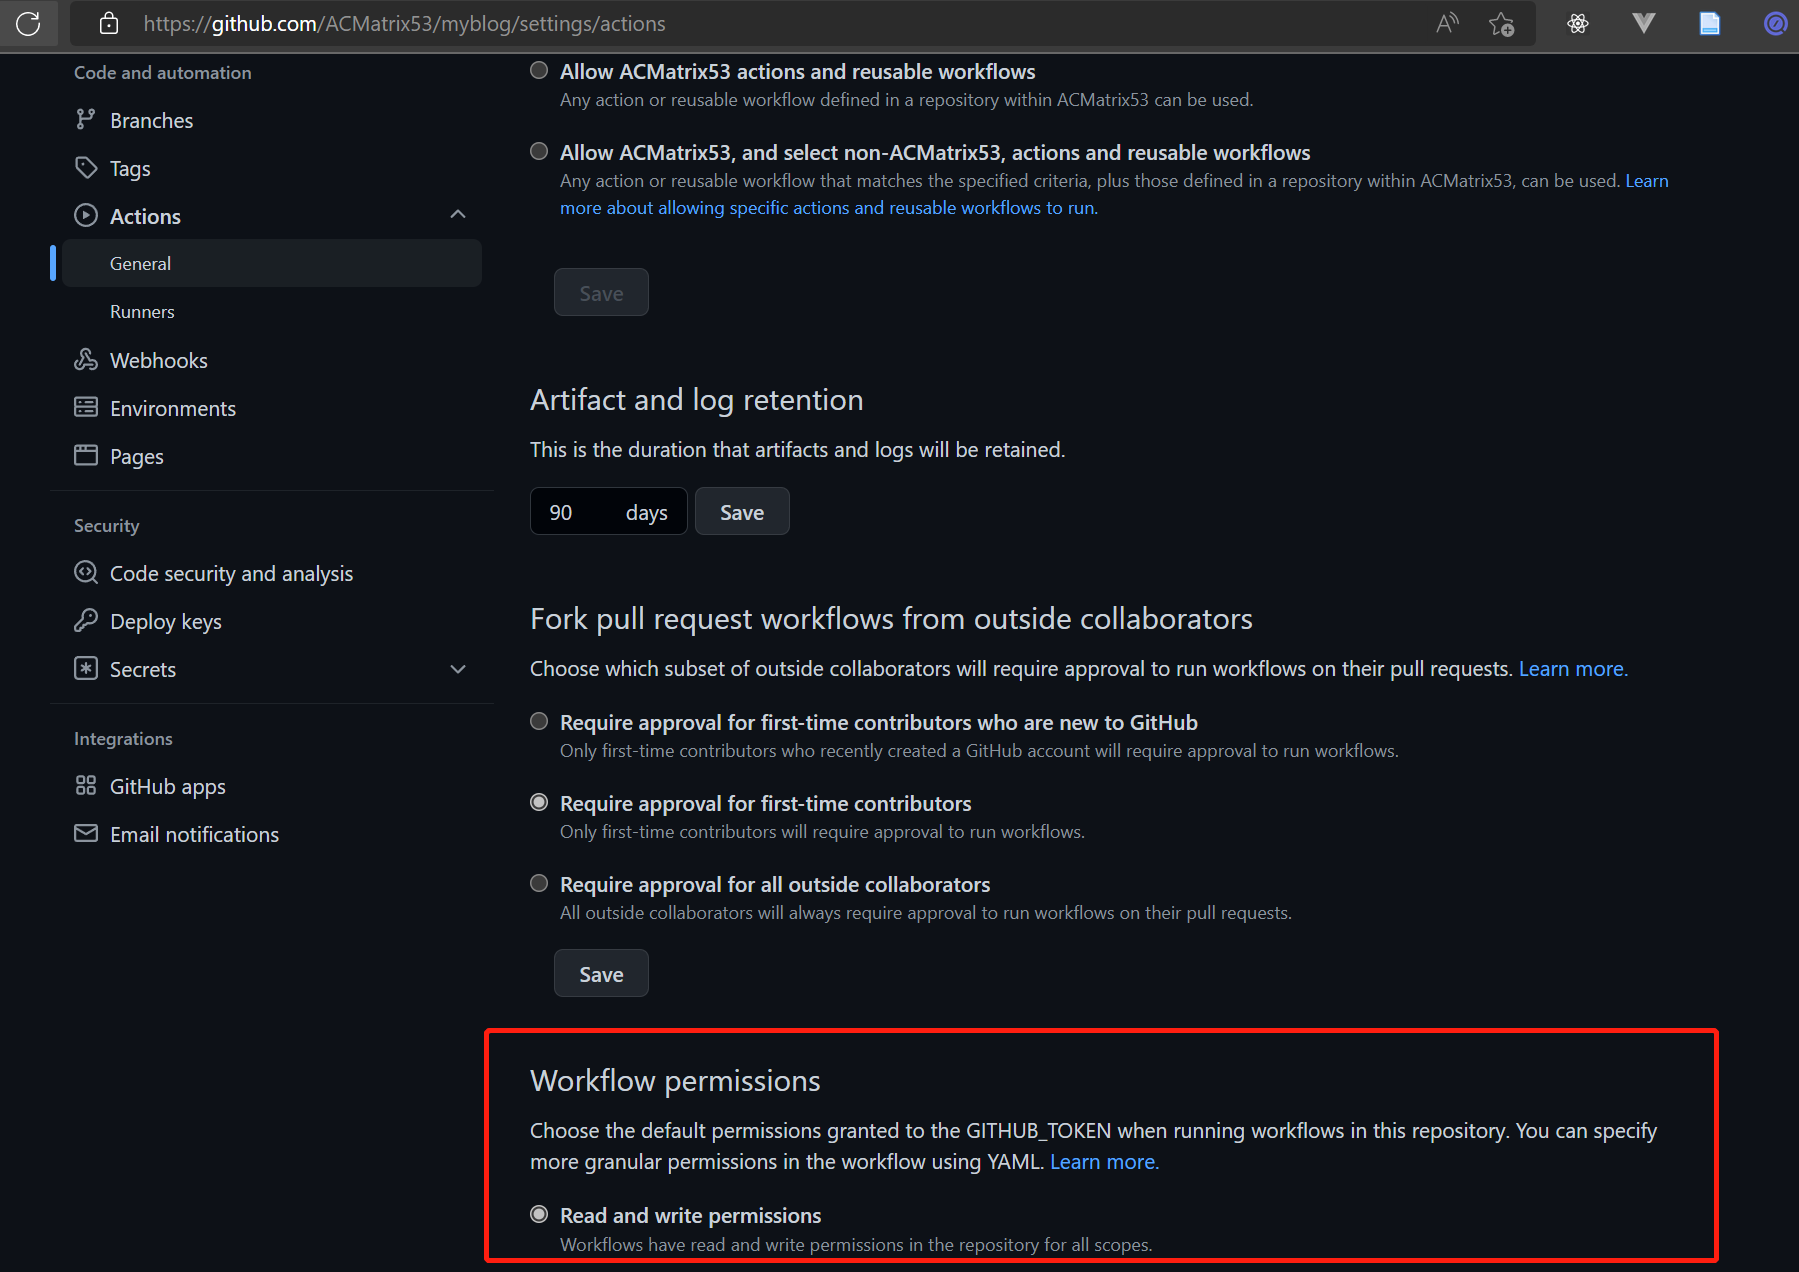Open Email notifications settings
Viewport: 1799px width, 1272px height.
[x=194, y=834]
